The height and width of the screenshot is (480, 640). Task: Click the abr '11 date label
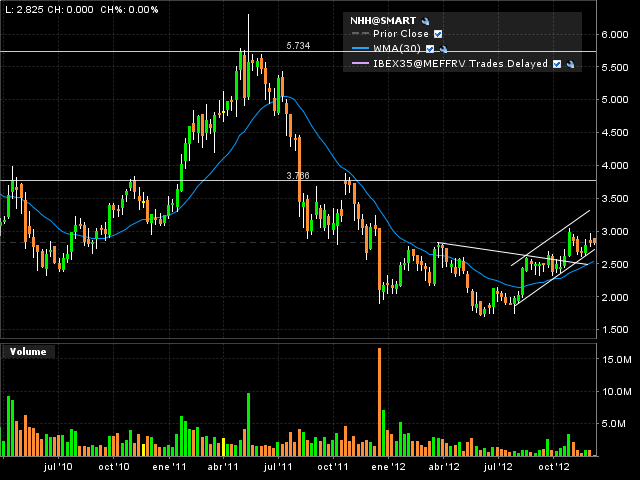(x=223, y=467)
